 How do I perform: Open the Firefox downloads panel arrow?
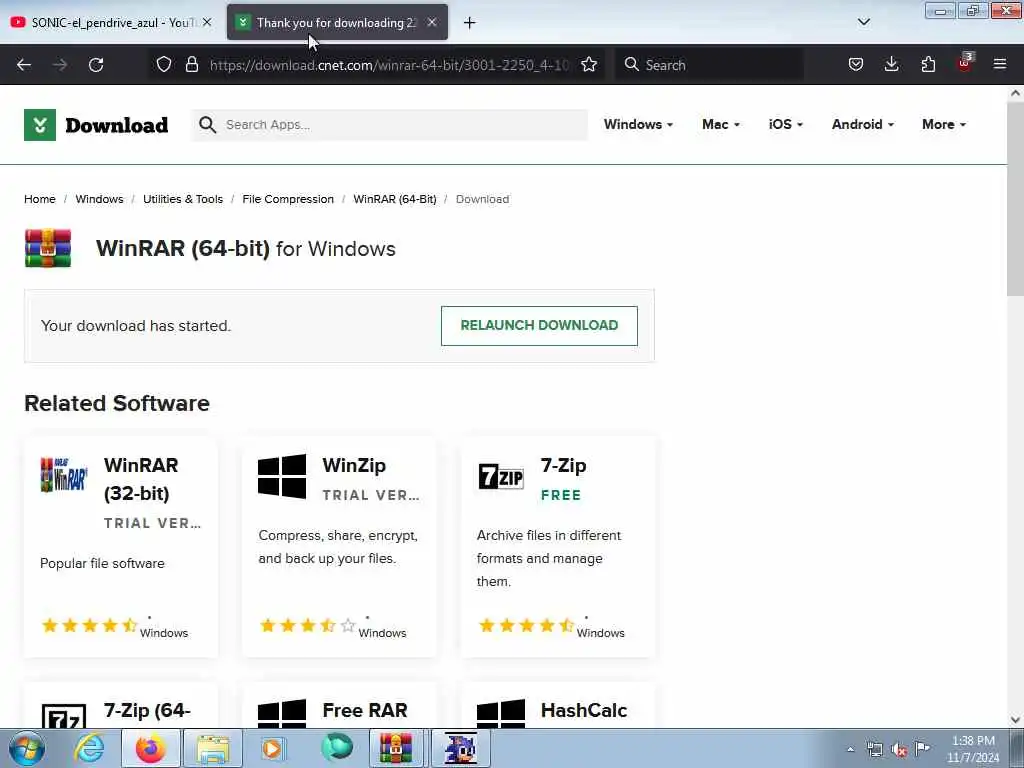click(x=891, y=64)
